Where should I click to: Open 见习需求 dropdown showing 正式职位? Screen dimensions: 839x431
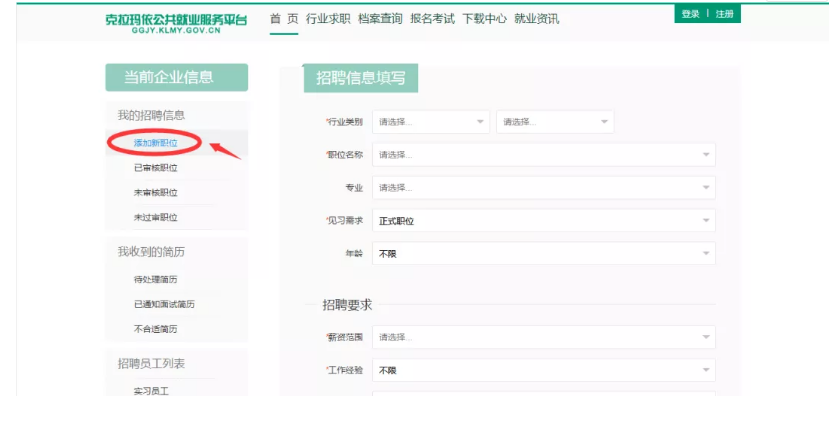click(x=543, y=221)
